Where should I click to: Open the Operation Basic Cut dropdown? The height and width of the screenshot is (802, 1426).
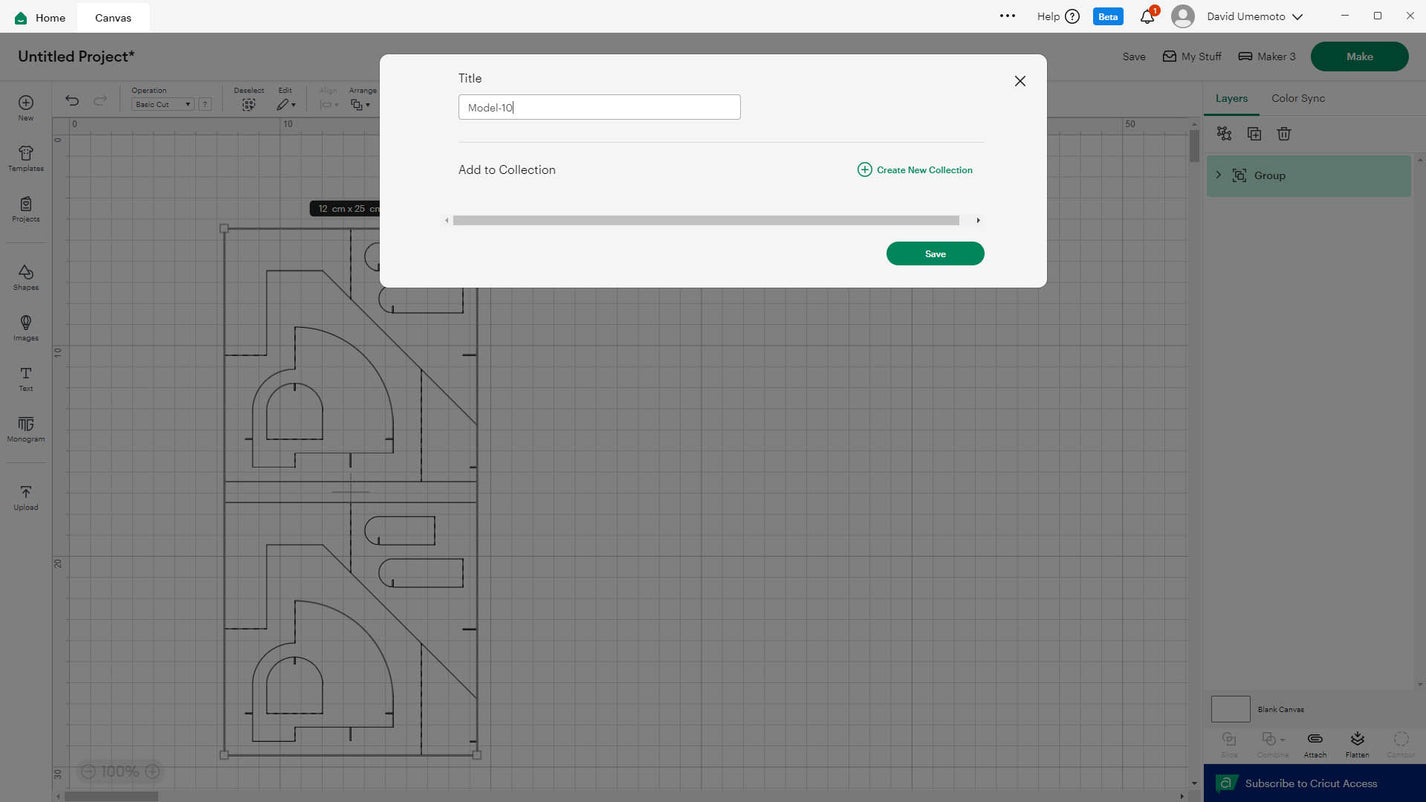click(x=163, y=104)
